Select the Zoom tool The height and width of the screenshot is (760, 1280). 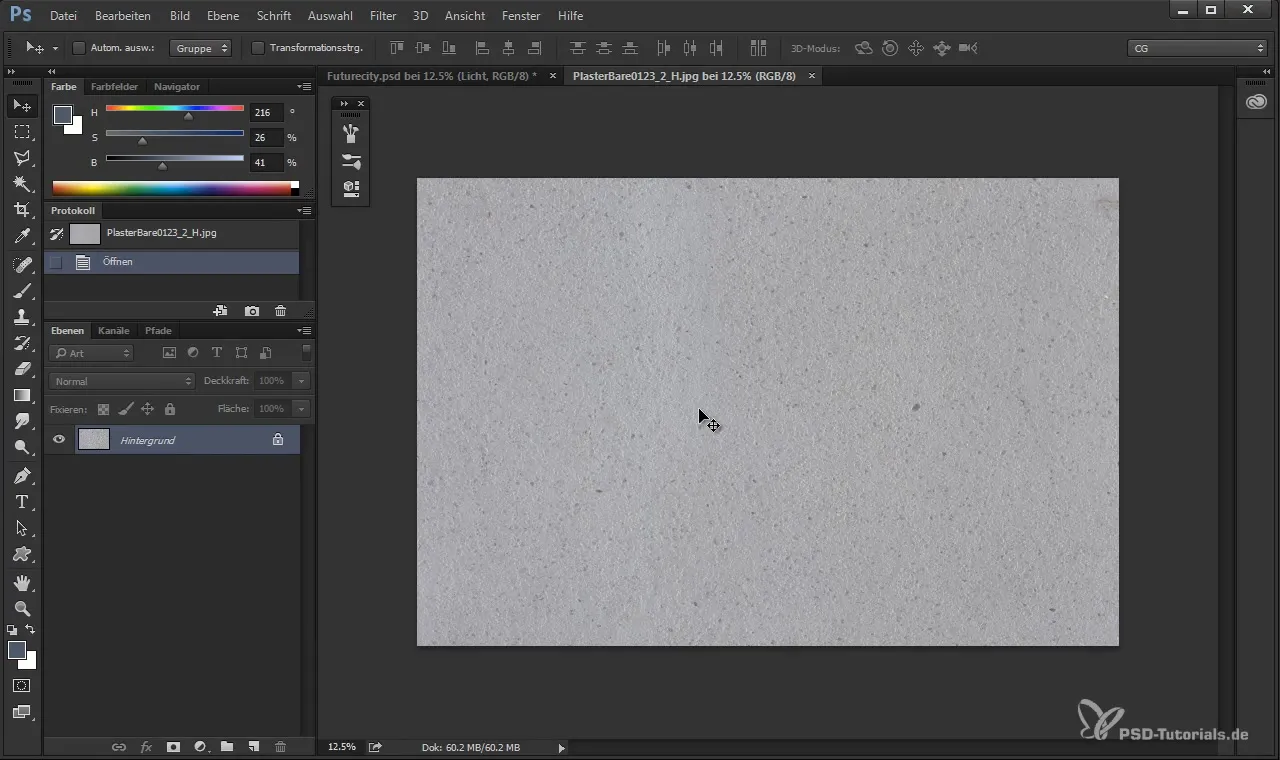tap(22, 608)
